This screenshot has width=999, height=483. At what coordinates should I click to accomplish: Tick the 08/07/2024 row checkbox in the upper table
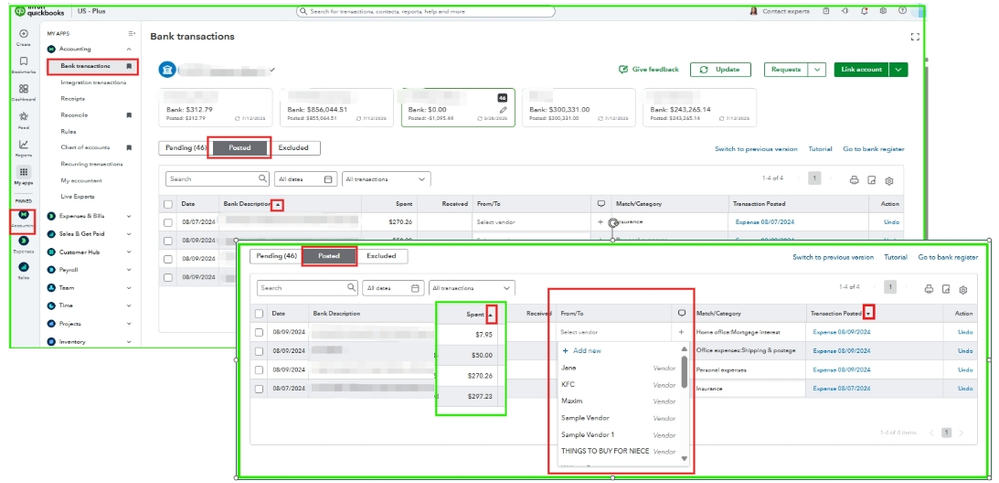point(168,222)
